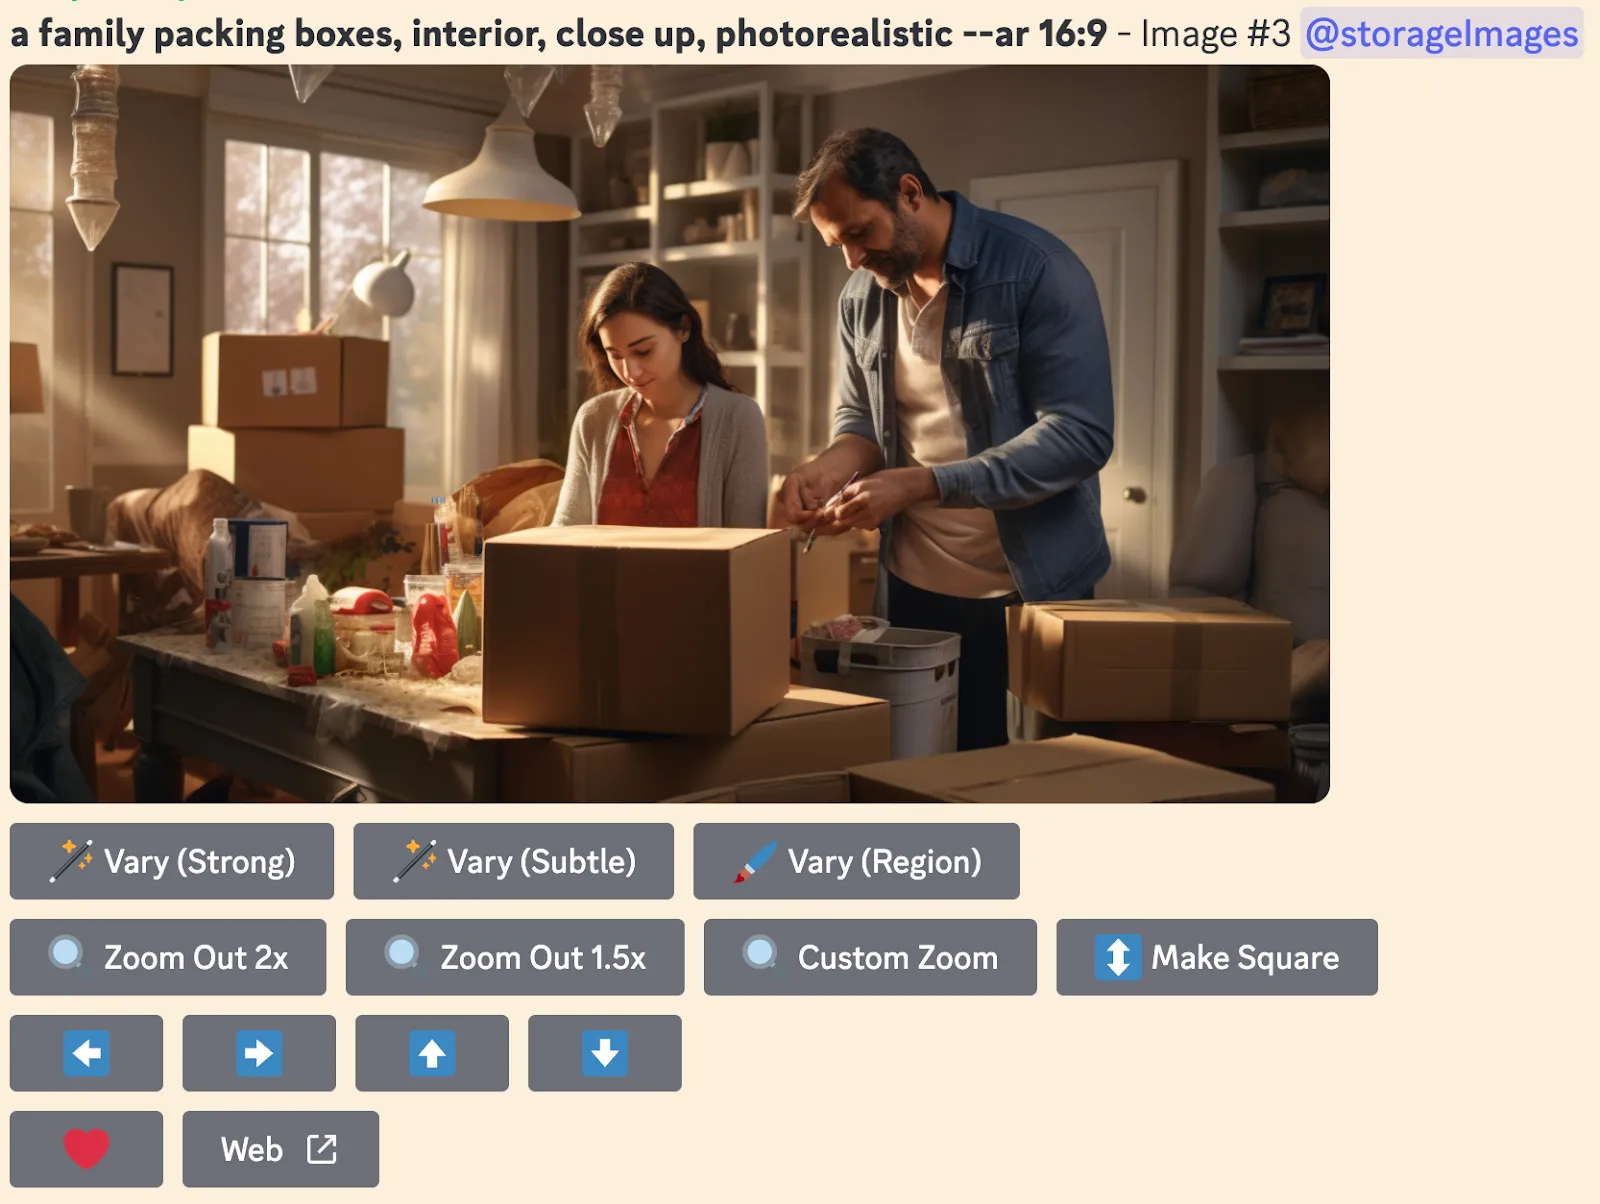The height and width of the screenshot is (1204, 1600).
Task: Click the Vary (Subtle) button
Action: click(513, 861)
